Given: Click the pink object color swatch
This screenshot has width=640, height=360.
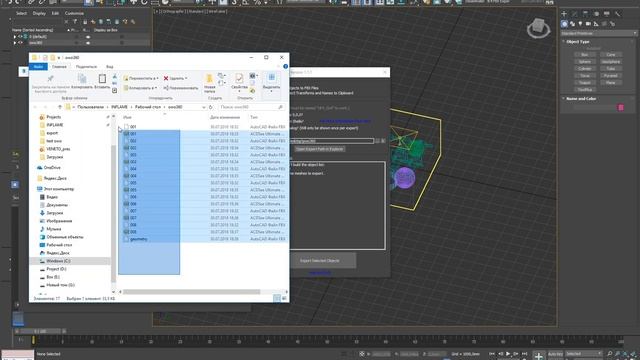Looking at the screenshot, I should coord(620,107).
